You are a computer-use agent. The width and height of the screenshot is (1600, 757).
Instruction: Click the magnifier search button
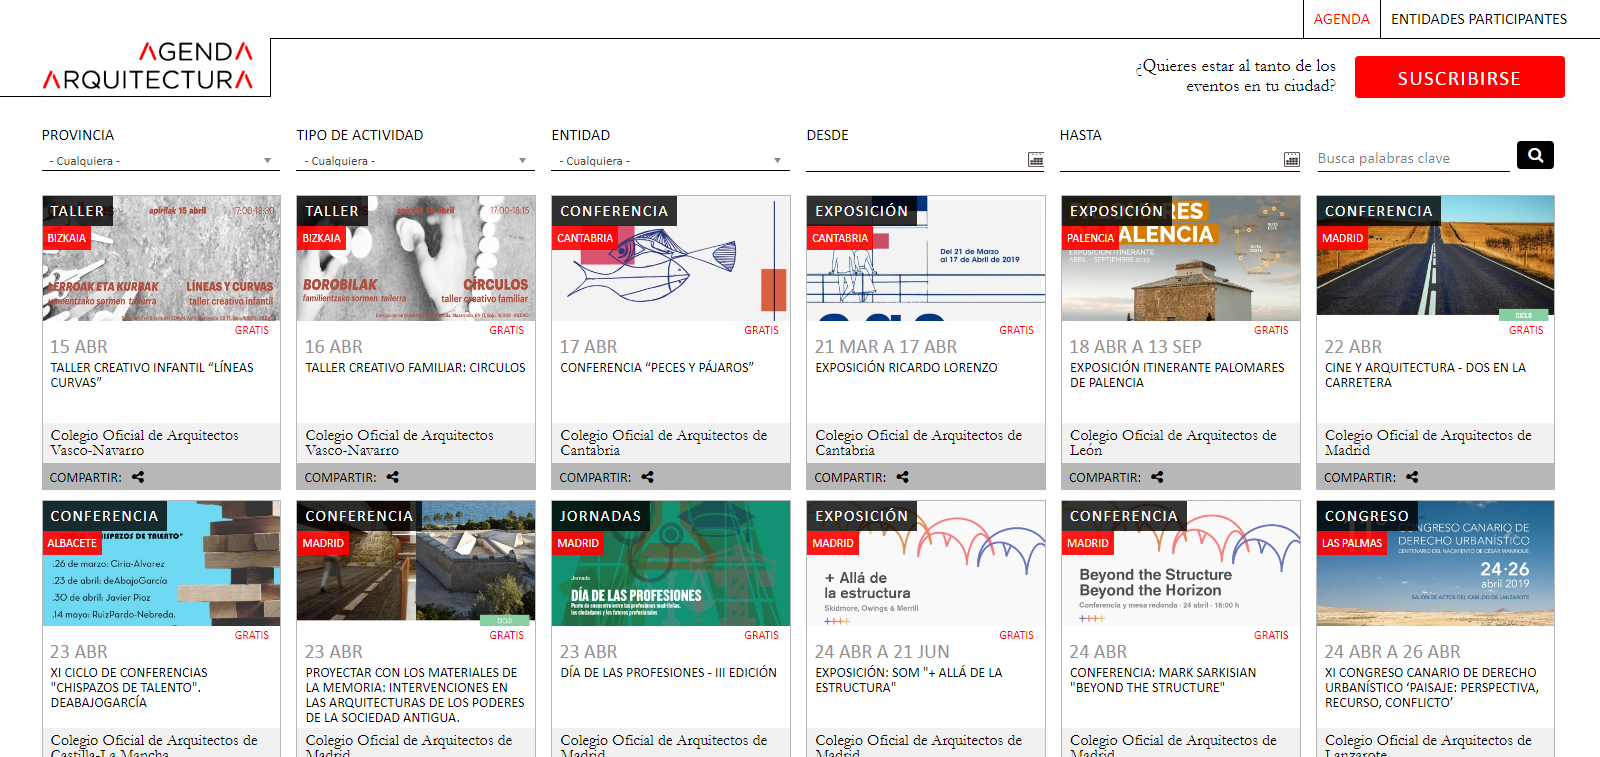(1535, 155)
